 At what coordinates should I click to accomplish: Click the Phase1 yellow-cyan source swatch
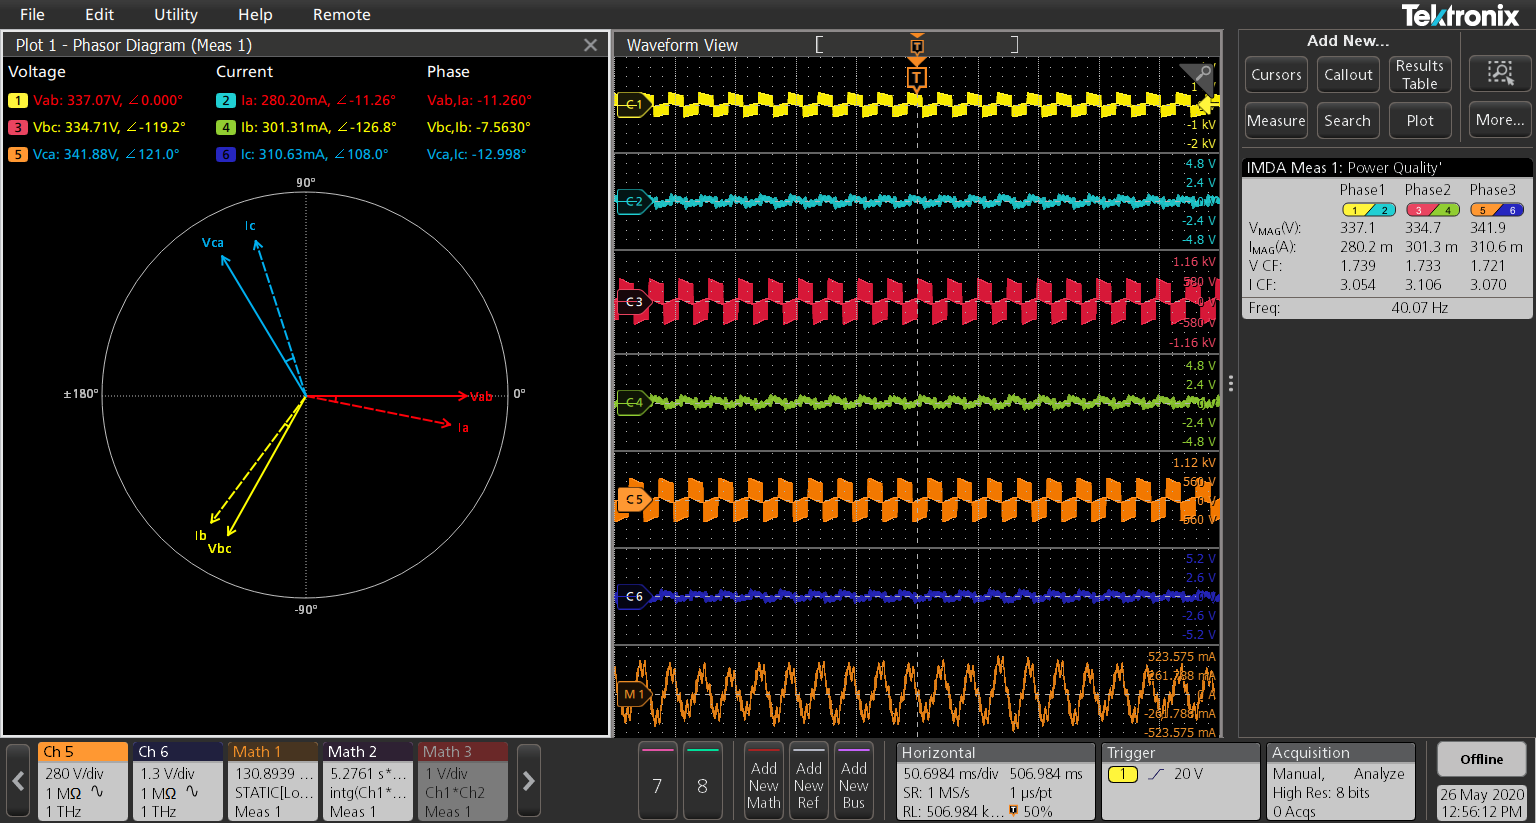pos(1368,210)
